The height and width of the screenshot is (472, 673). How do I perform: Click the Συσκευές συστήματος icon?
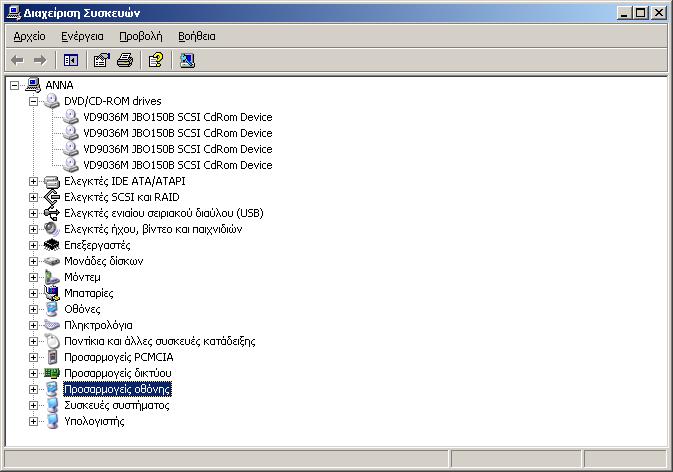[52, 405]
